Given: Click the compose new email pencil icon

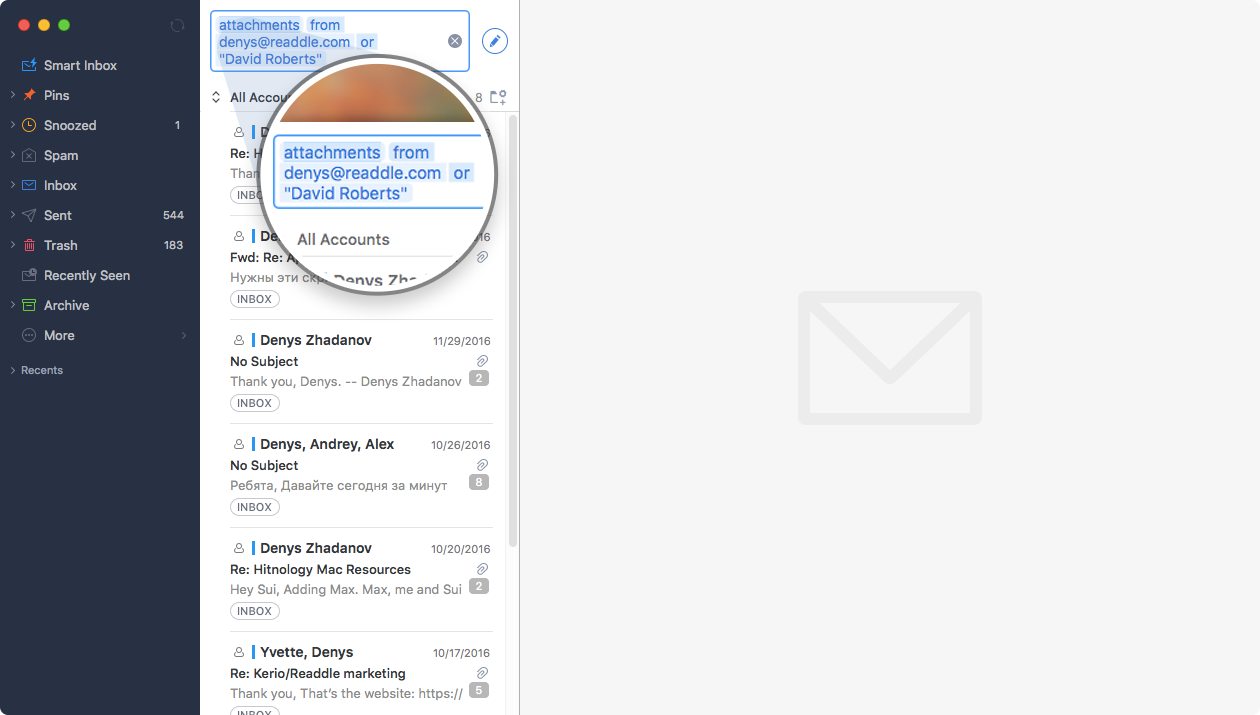Looking at the screenshot, I should point(495,41).
